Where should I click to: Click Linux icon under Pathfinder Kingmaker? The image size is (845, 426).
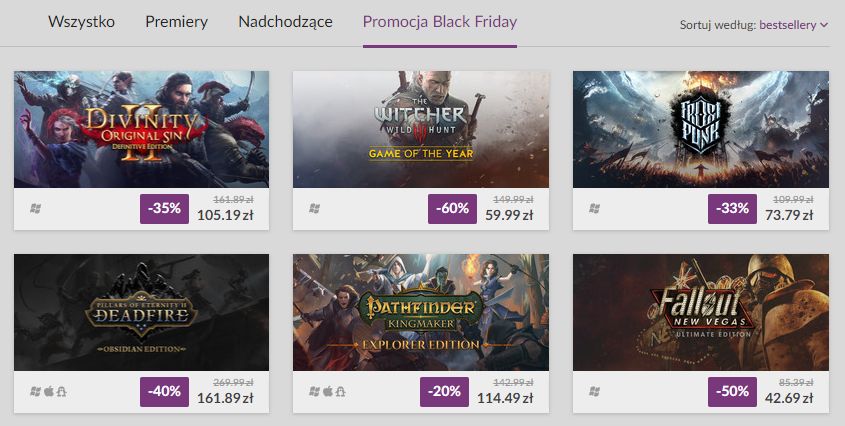(x=340, y=392)
